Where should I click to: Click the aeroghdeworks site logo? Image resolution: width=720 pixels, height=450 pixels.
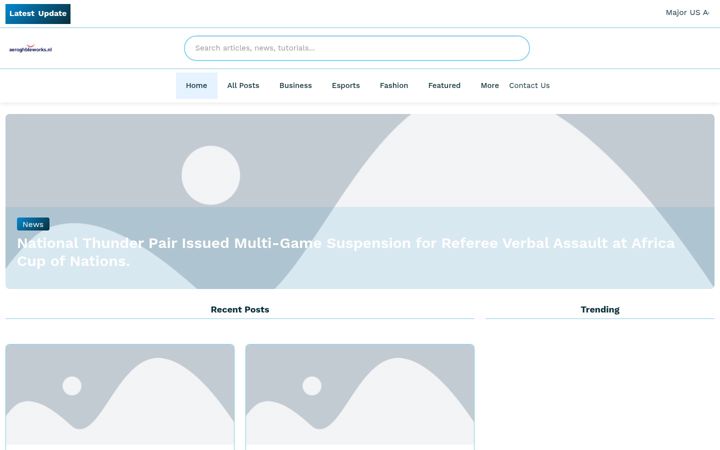[x=30, y=49]
